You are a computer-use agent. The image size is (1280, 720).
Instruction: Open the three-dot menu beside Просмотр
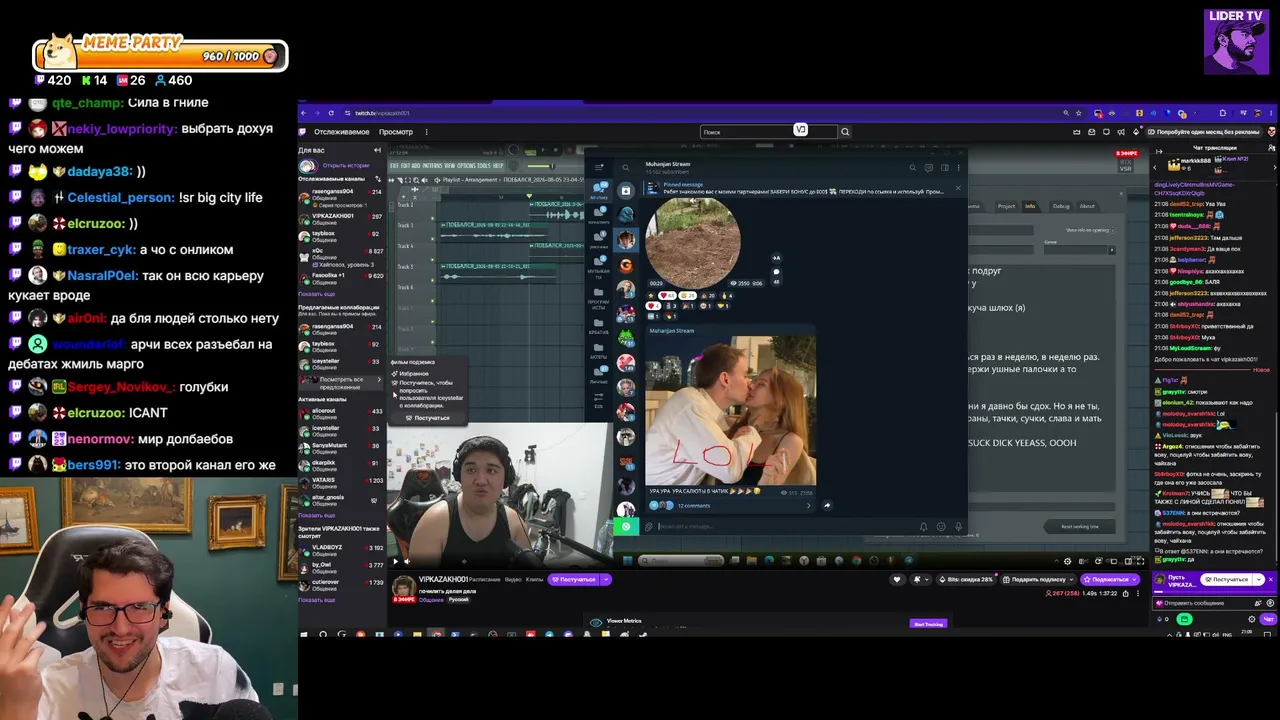(426, 132)
